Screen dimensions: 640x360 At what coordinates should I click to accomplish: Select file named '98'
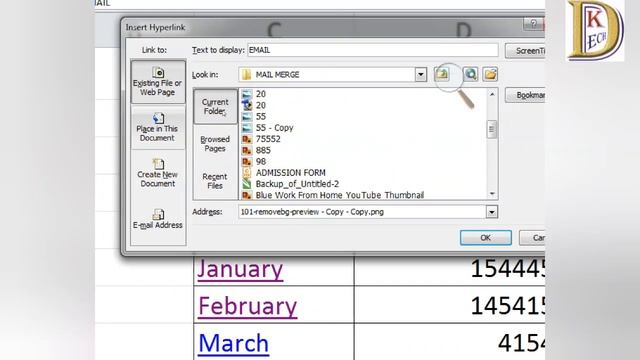coord(261,162)
